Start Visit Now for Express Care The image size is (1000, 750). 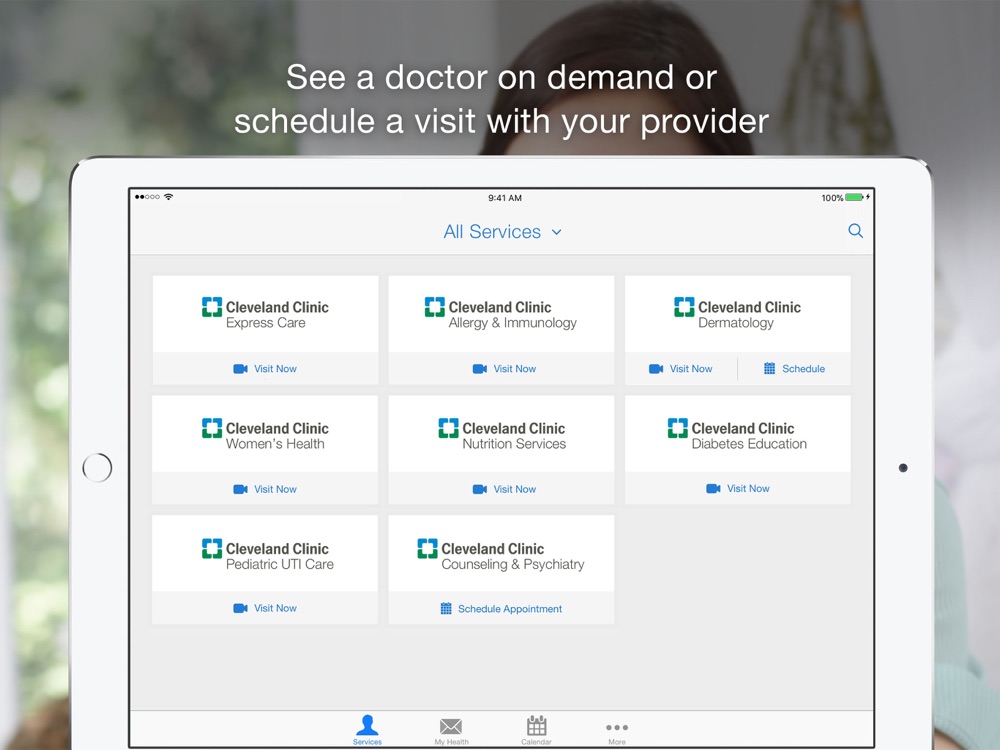pos(276,369)
